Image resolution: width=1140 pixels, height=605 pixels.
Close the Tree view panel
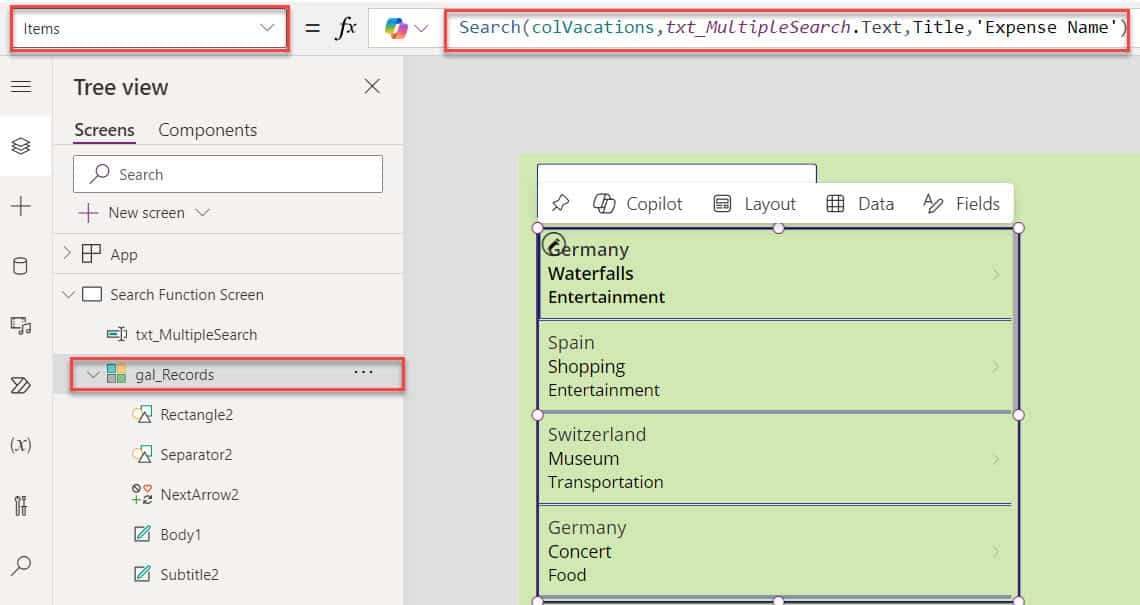pos(372,87)
